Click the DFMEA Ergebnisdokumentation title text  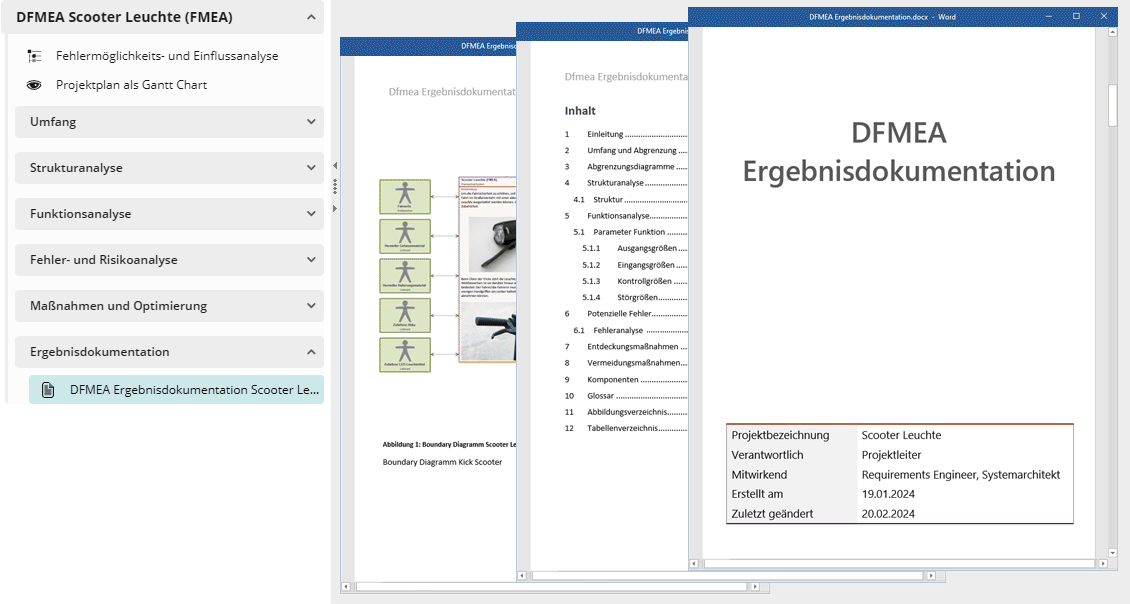899,152
